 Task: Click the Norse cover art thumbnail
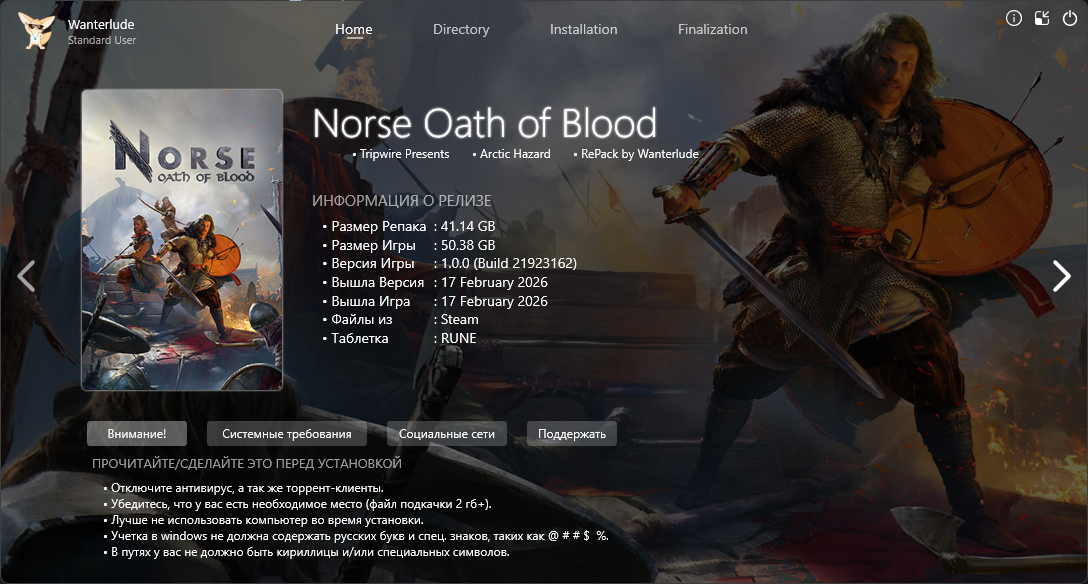(182, 240)
